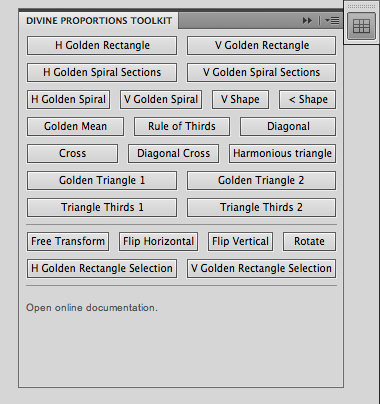Click H Golden Rectangle button
Screen dimensions: 380x404
(102, 45)
